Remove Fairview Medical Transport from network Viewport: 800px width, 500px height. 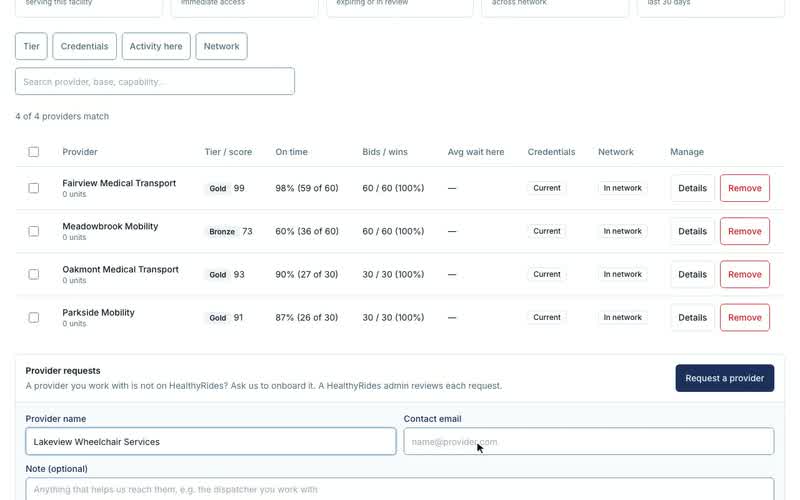pyautogui.click(x=744, y=188)
